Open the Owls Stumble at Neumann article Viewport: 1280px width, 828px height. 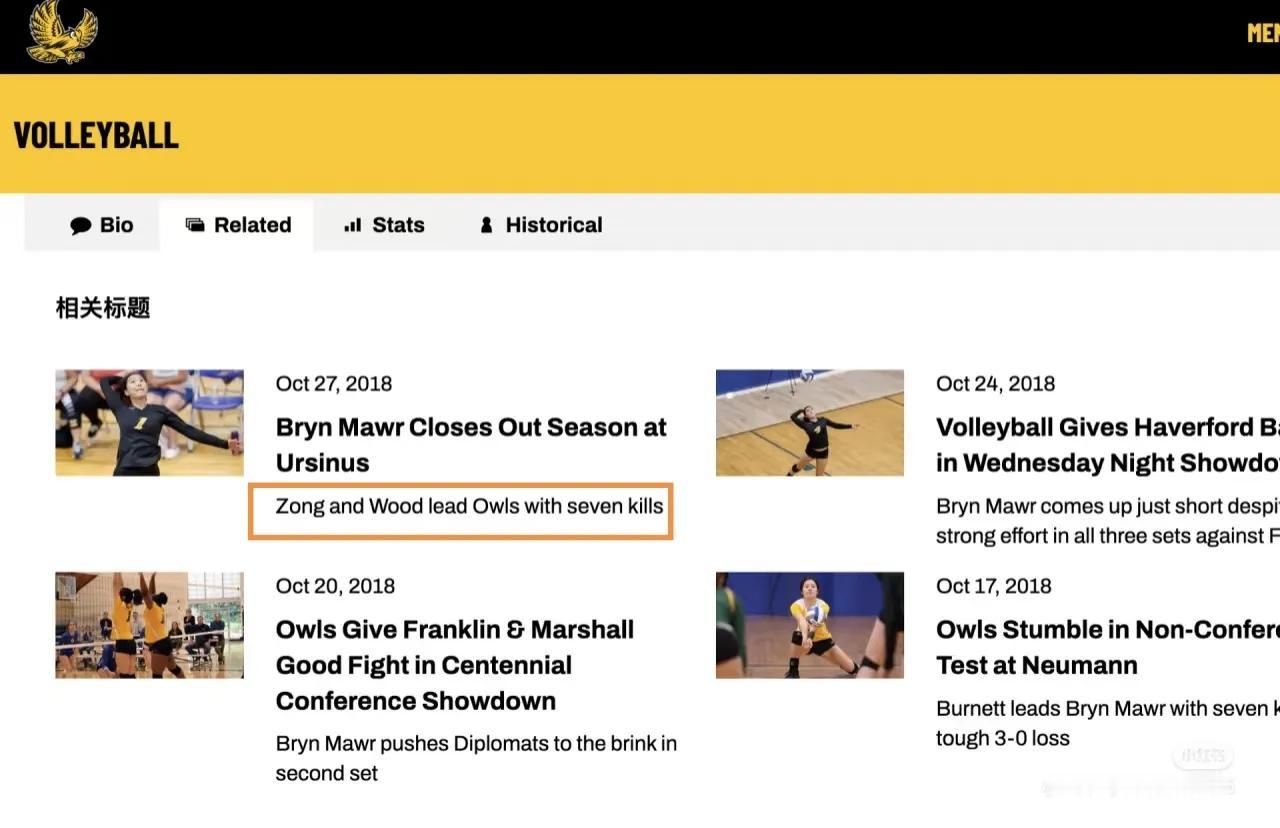tap(1108, 647)
